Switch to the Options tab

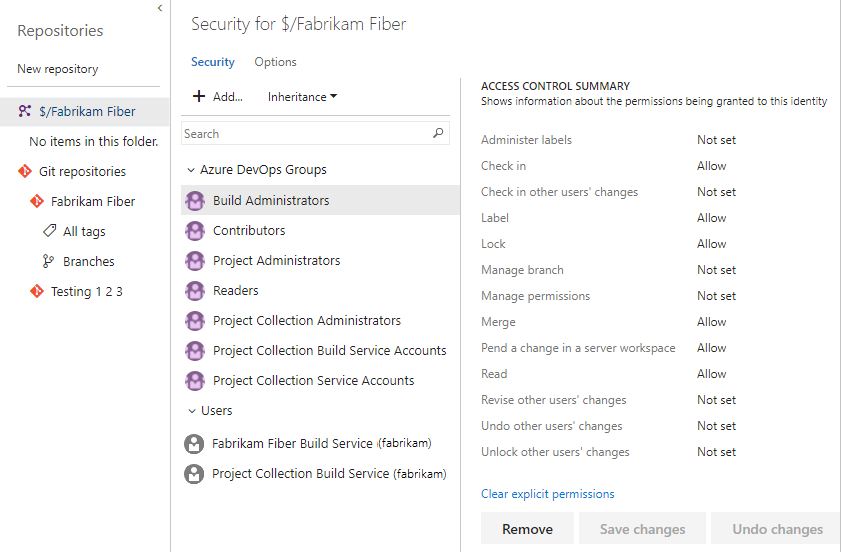(x=275, y=62)
